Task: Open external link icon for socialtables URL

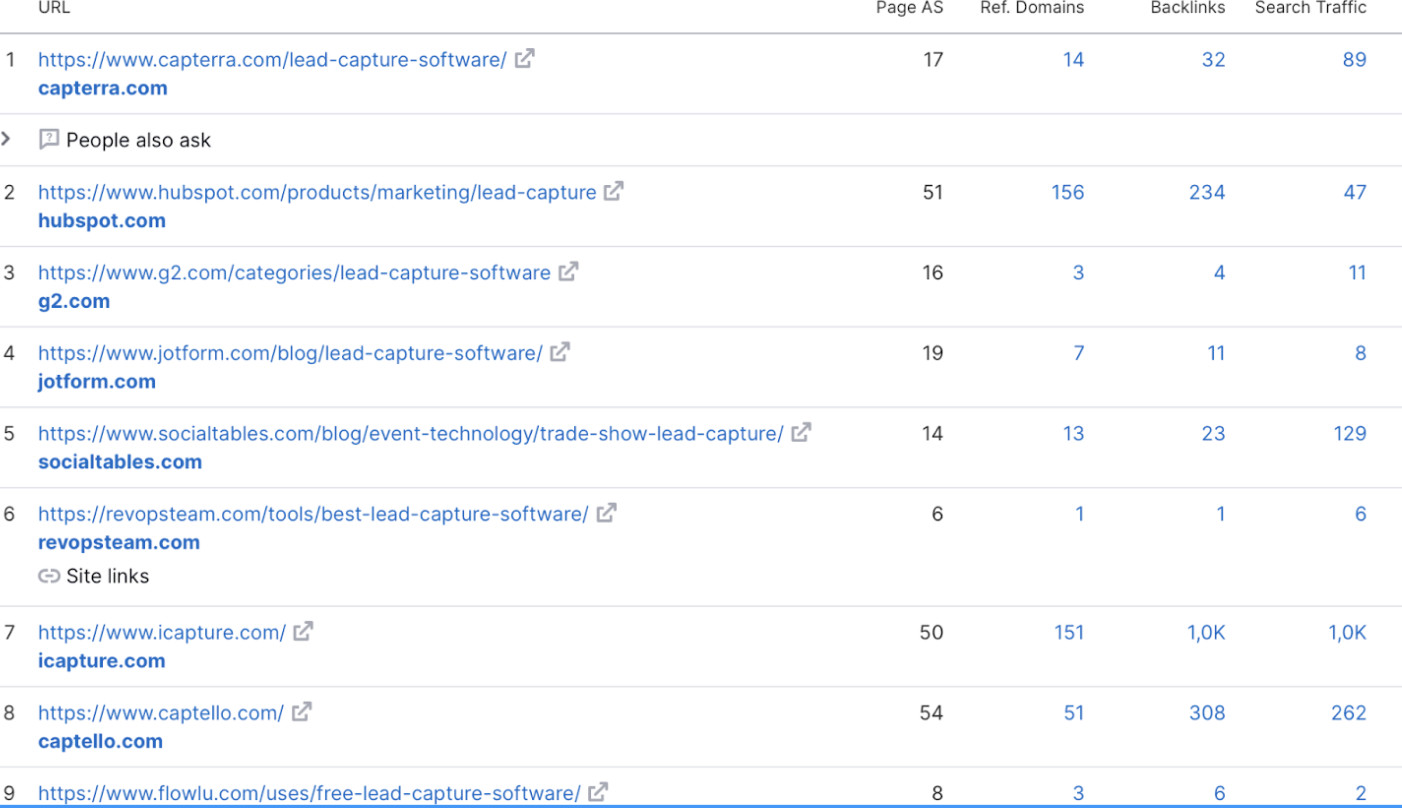Action: click(x=801, y=433)
